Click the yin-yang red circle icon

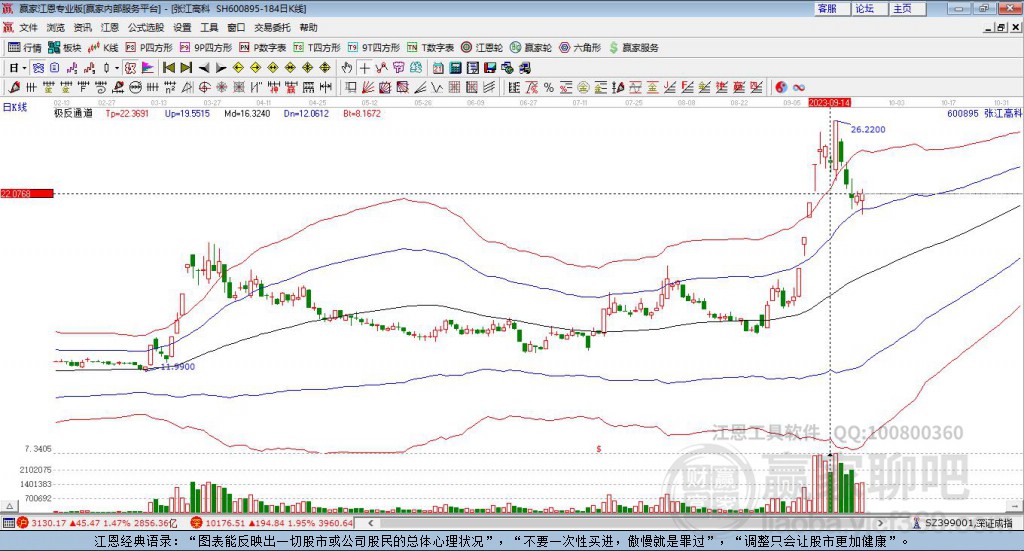click(780, 87)
